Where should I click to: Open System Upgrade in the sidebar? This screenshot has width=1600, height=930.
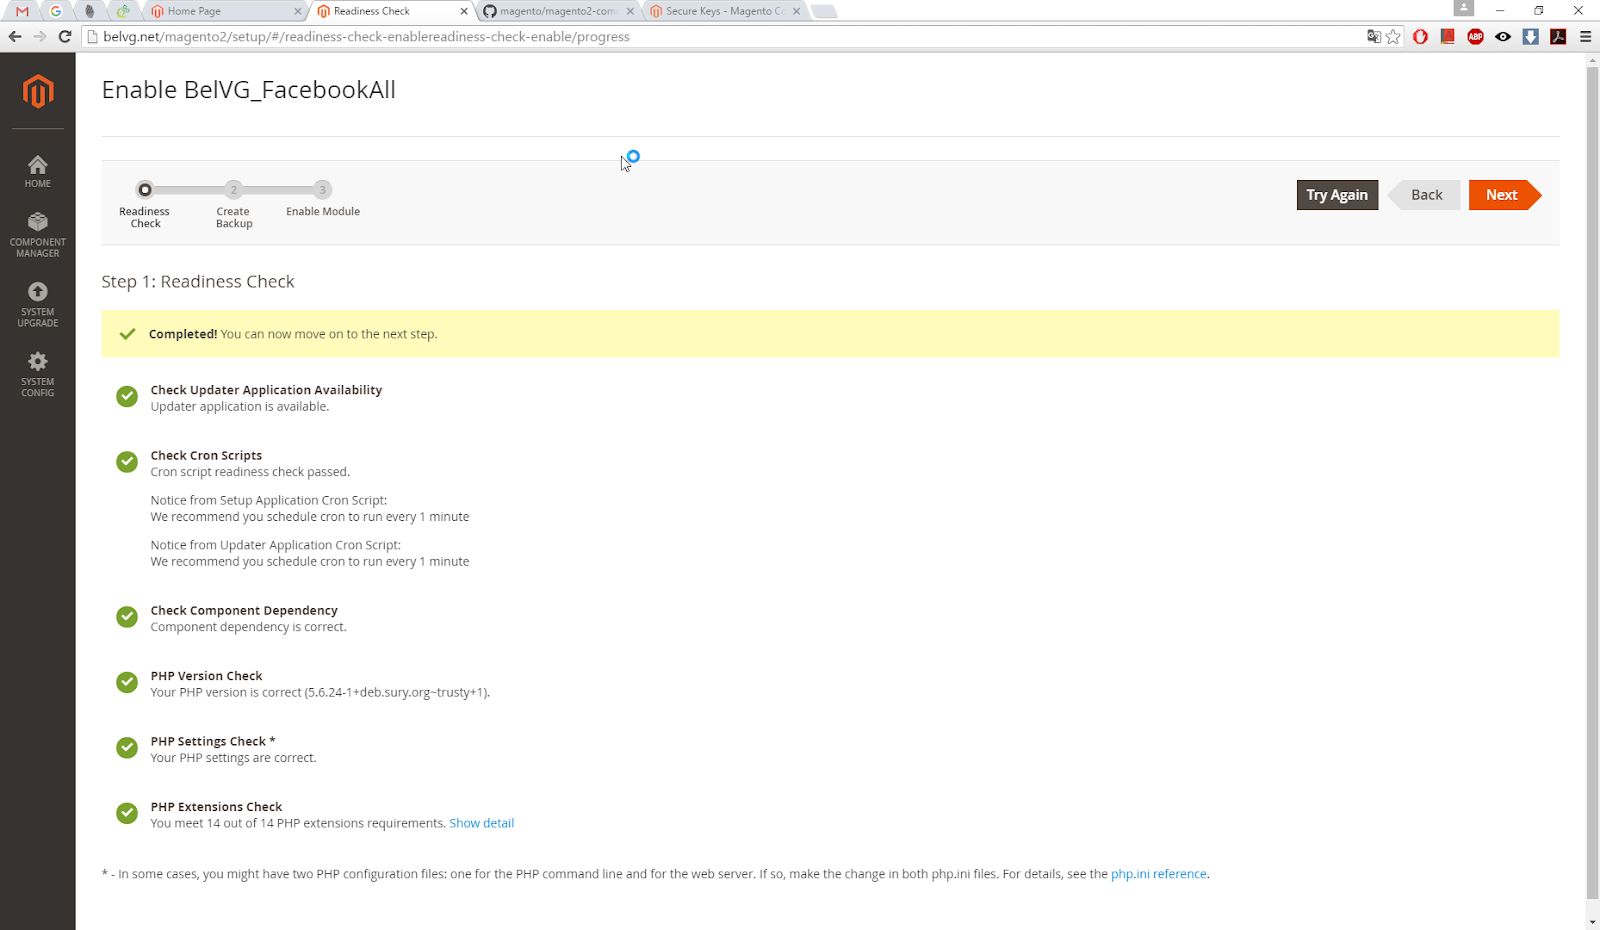coord(38,305)
